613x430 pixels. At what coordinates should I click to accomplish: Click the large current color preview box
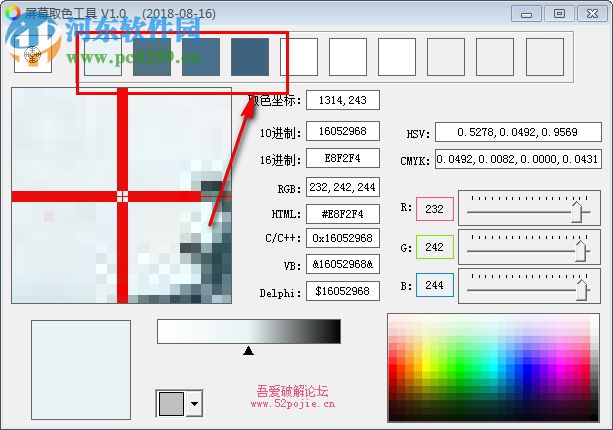coord(81,370)
